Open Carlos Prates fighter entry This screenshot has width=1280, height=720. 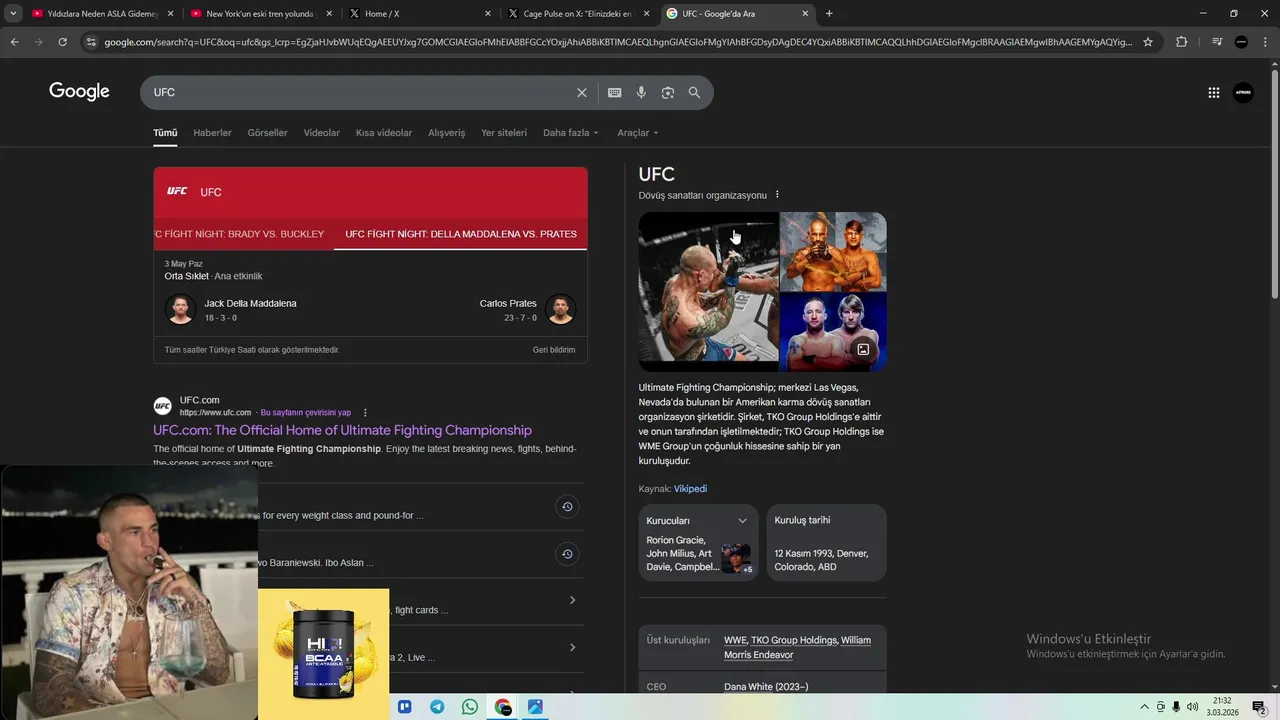click(527, 309)
